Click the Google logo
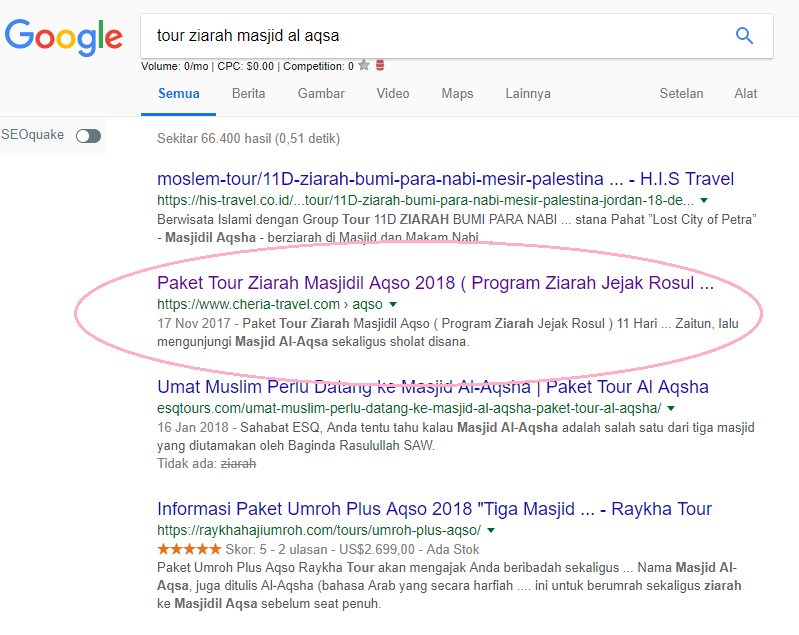 click(x=64, y=37)
